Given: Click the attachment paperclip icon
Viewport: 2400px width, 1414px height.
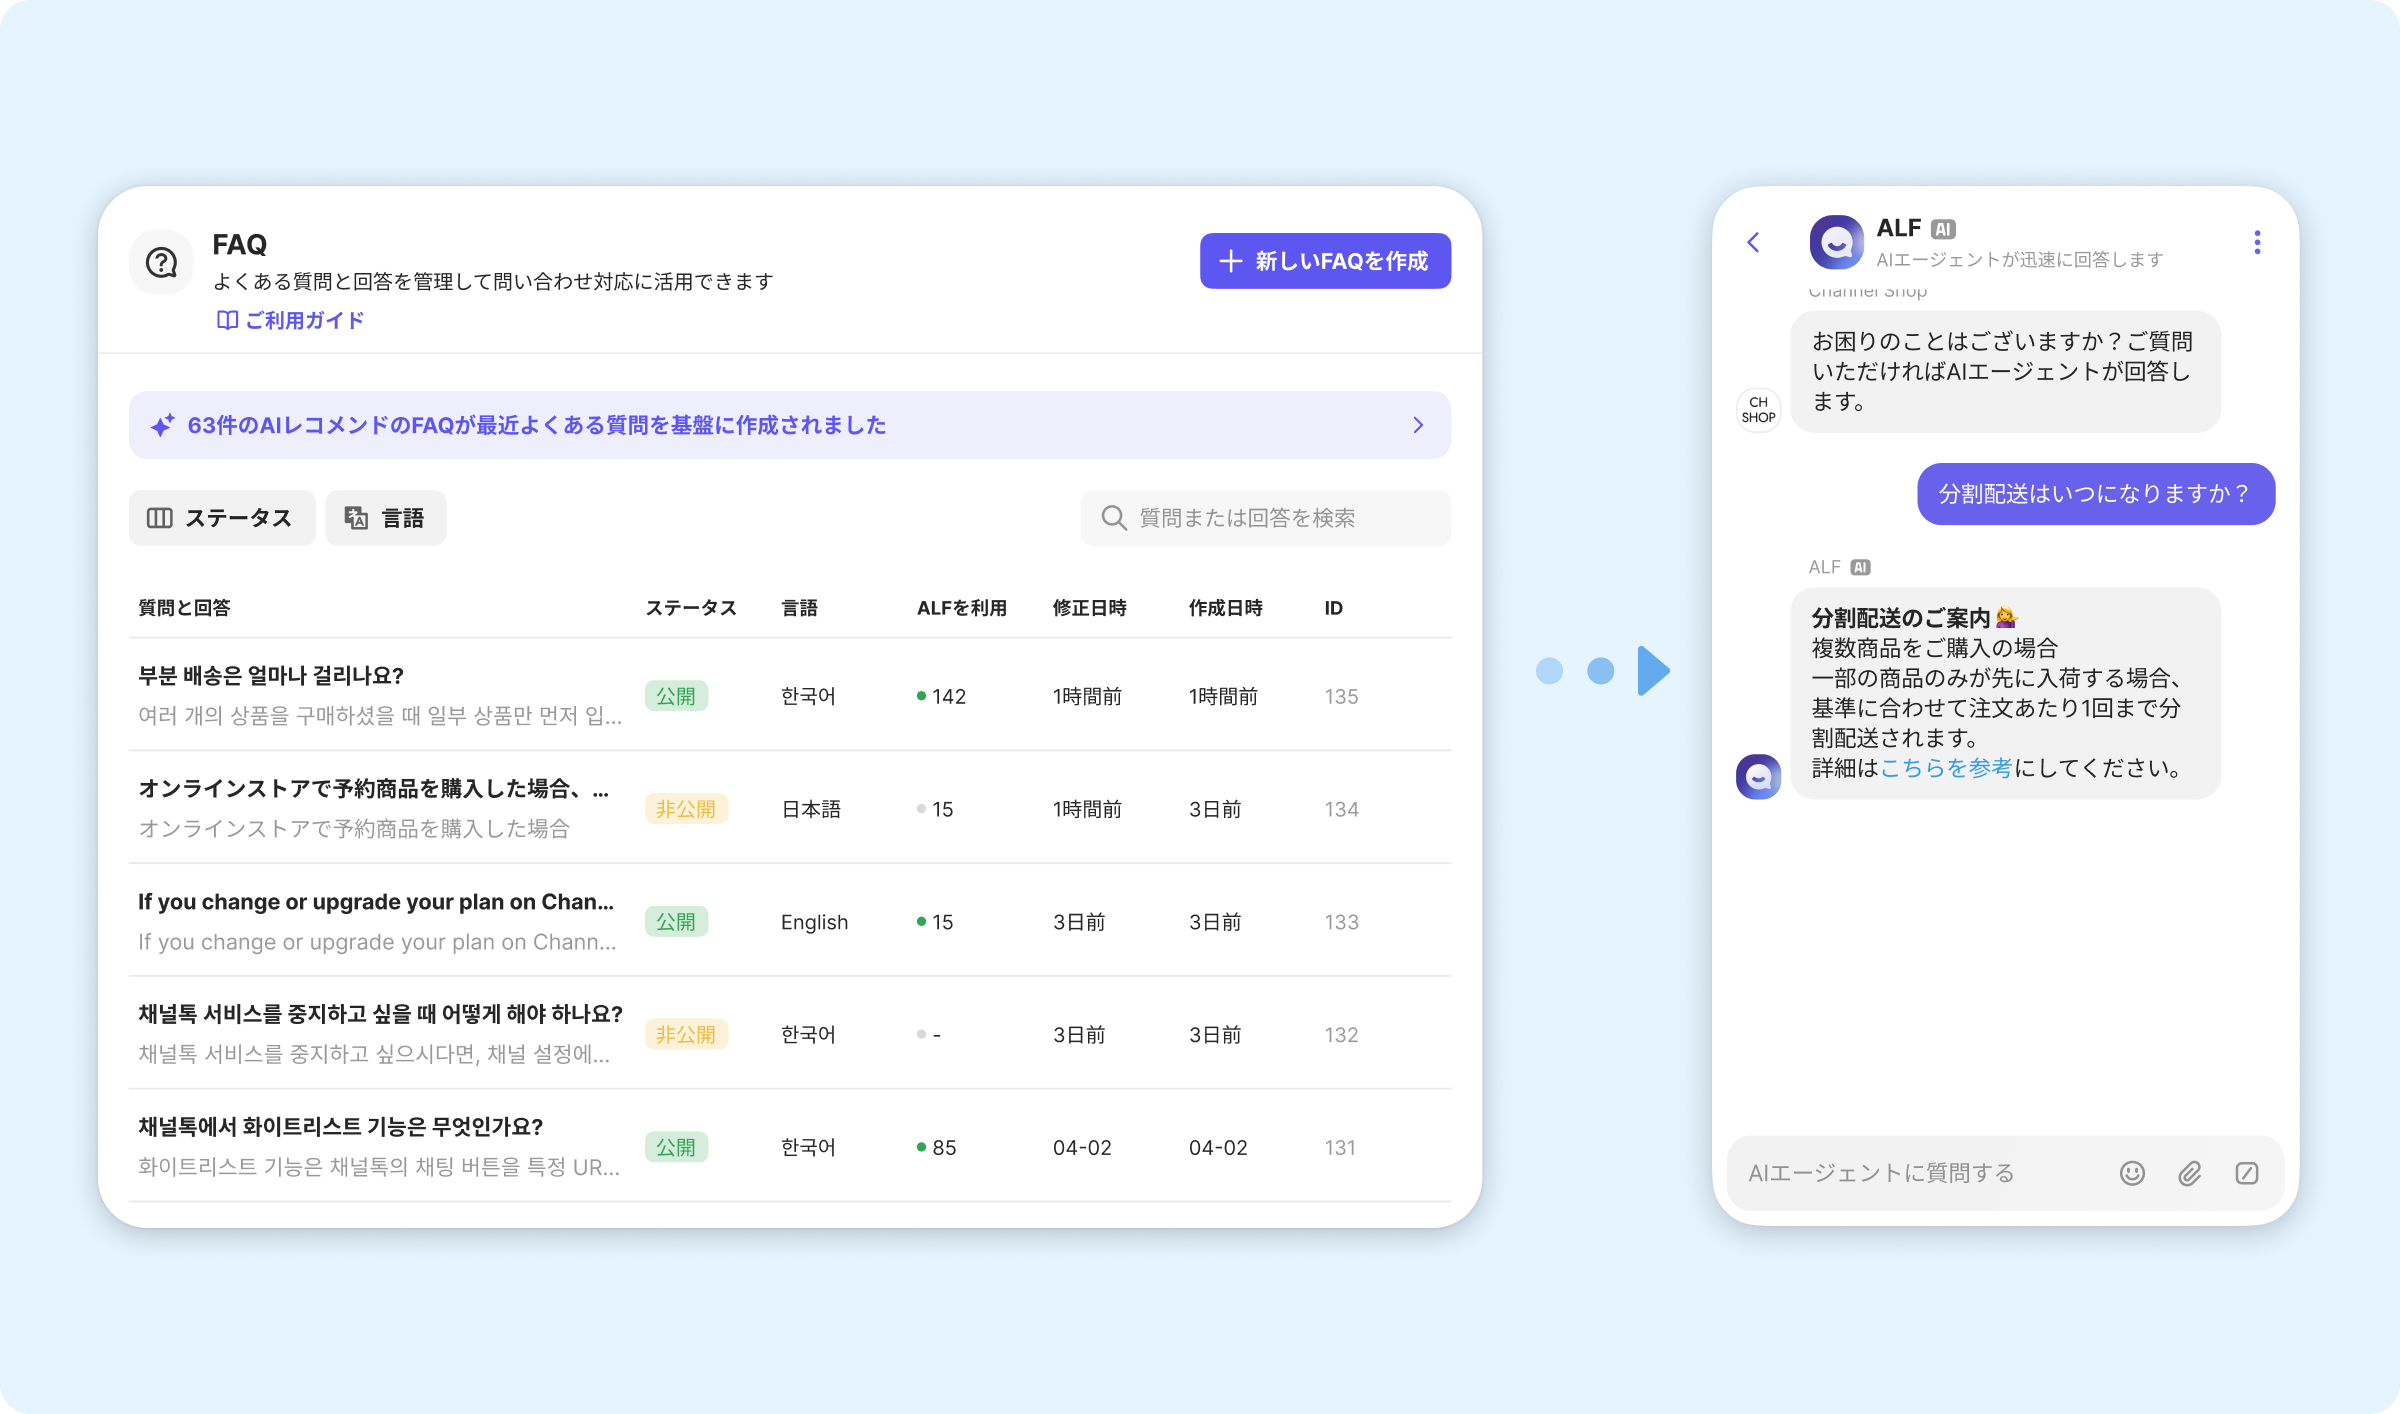Looking at the screenshot, I should coord(2190,1173).
